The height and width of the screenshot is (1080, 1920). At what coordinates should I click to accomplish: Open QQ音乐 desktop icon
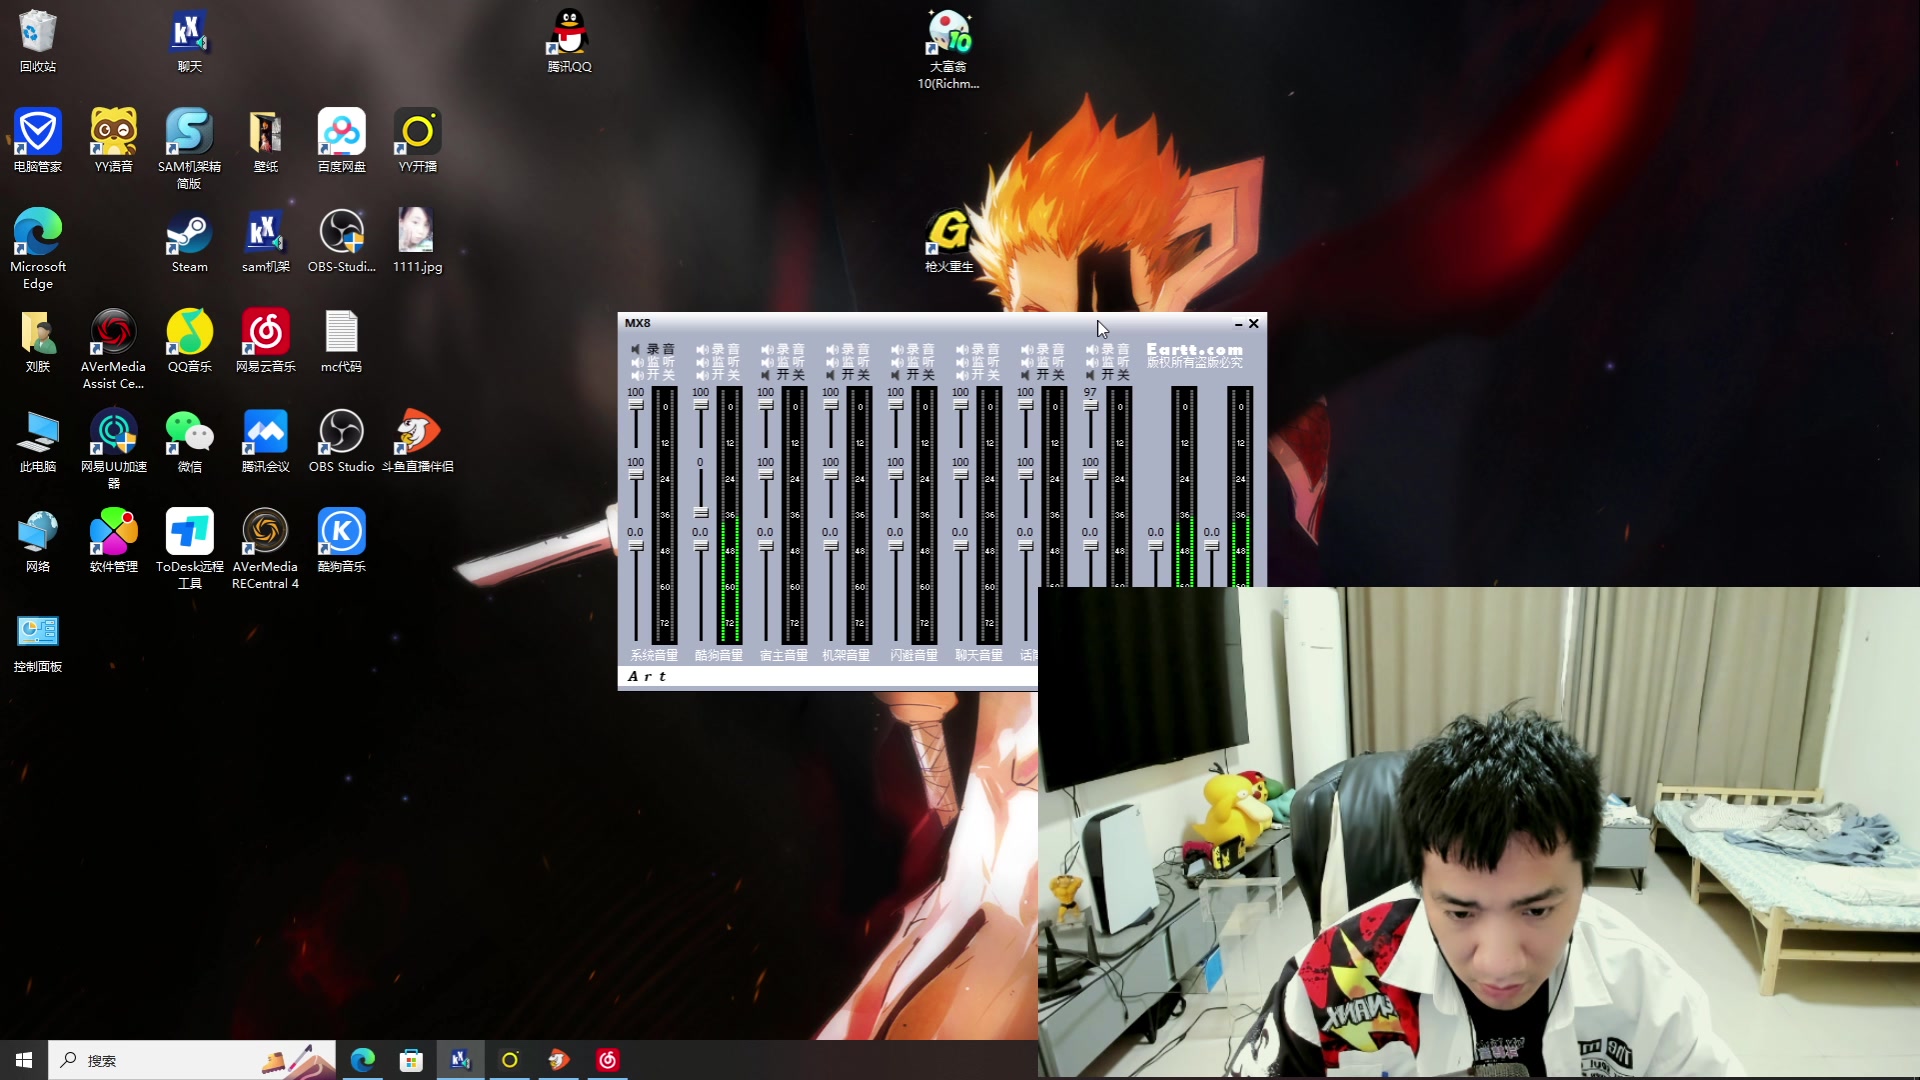click(x=189, y=341)
